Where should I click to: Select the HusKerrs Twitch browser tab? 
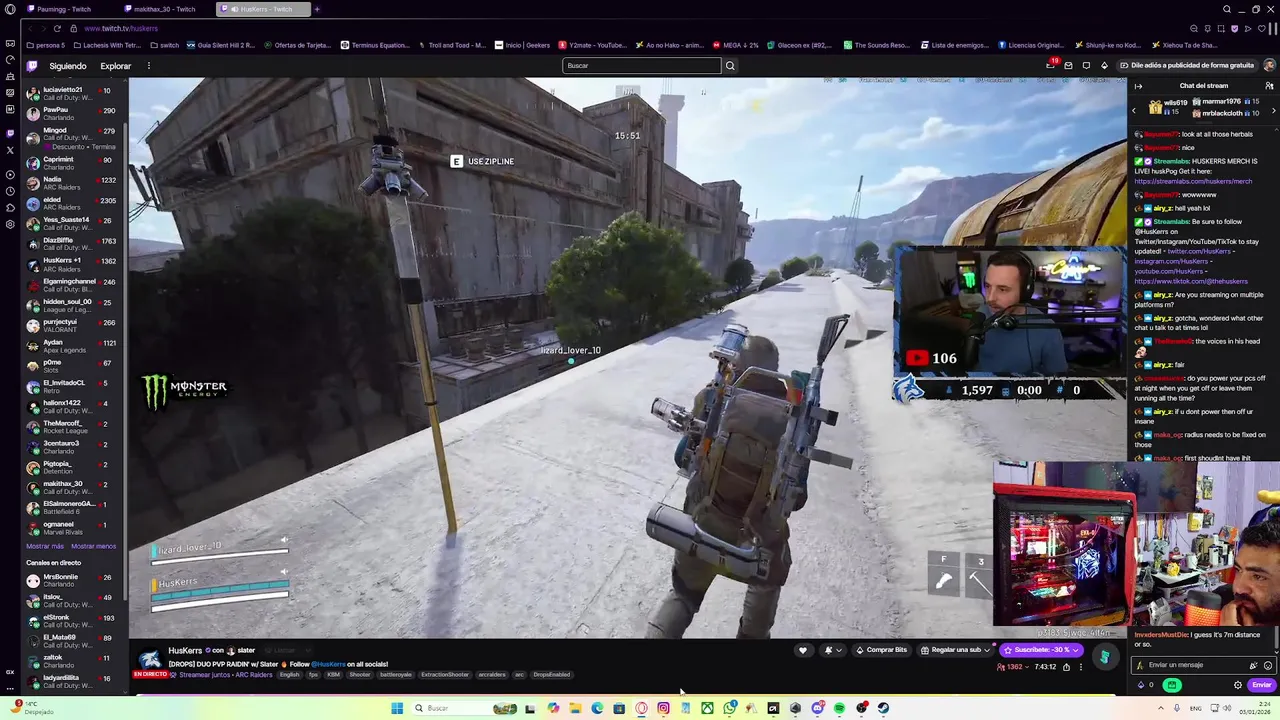pyautogui.click(x=262, y=9)
